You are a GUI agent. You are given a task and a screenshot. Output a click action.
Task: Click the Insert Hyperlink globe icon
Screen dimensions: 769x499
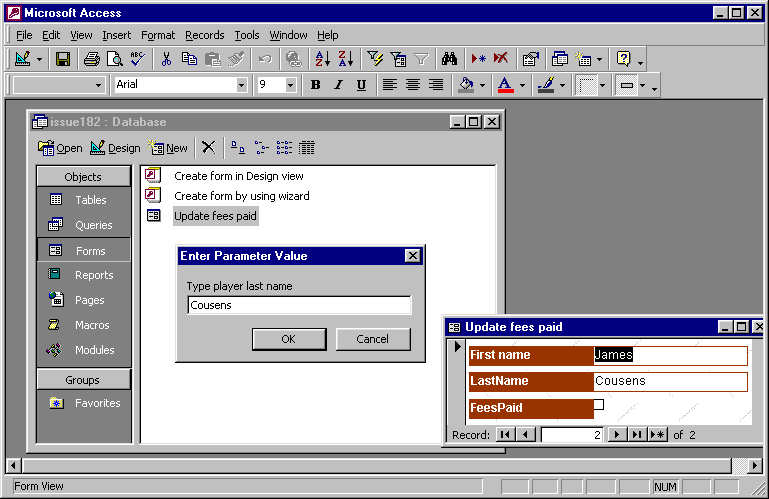click(293, 59)
